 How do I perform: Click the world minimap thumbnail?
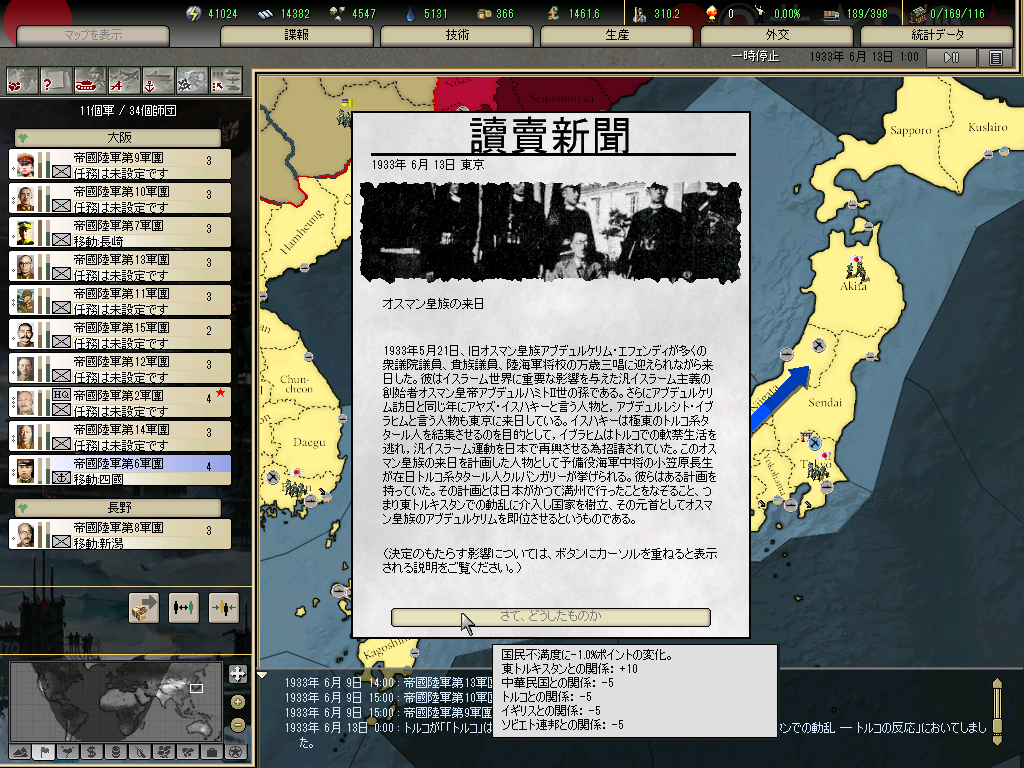116,702
